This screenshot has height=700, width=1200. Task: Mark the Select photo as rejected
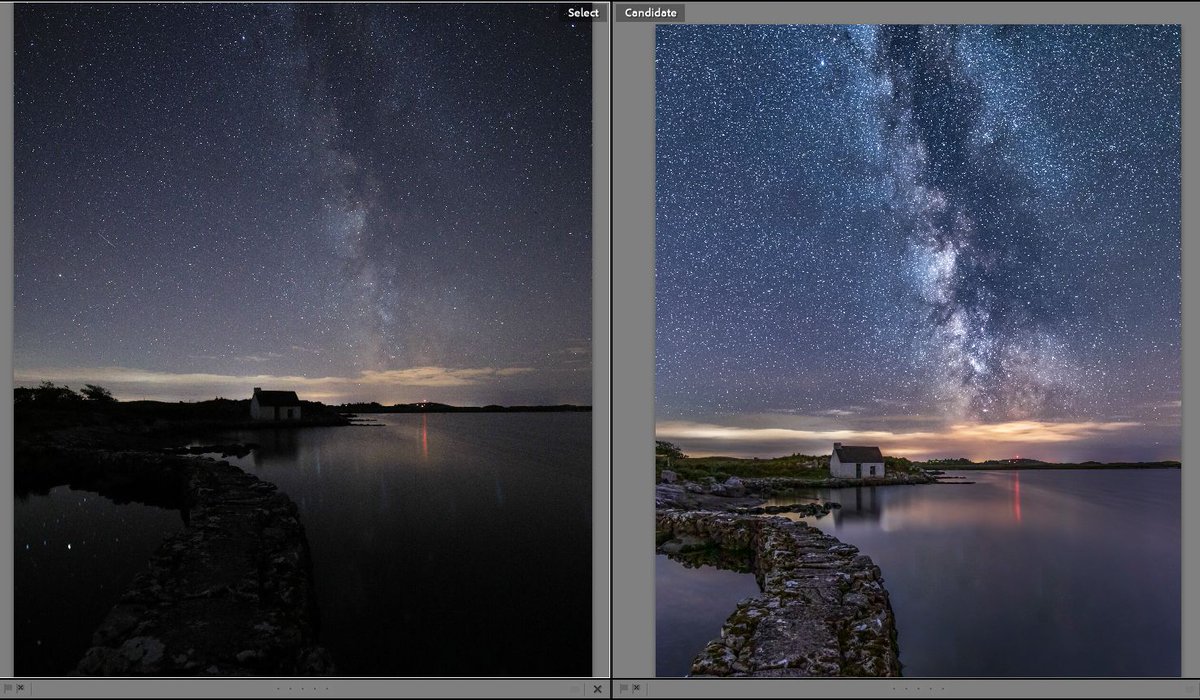pyautogui.click(x=20, y=688)
